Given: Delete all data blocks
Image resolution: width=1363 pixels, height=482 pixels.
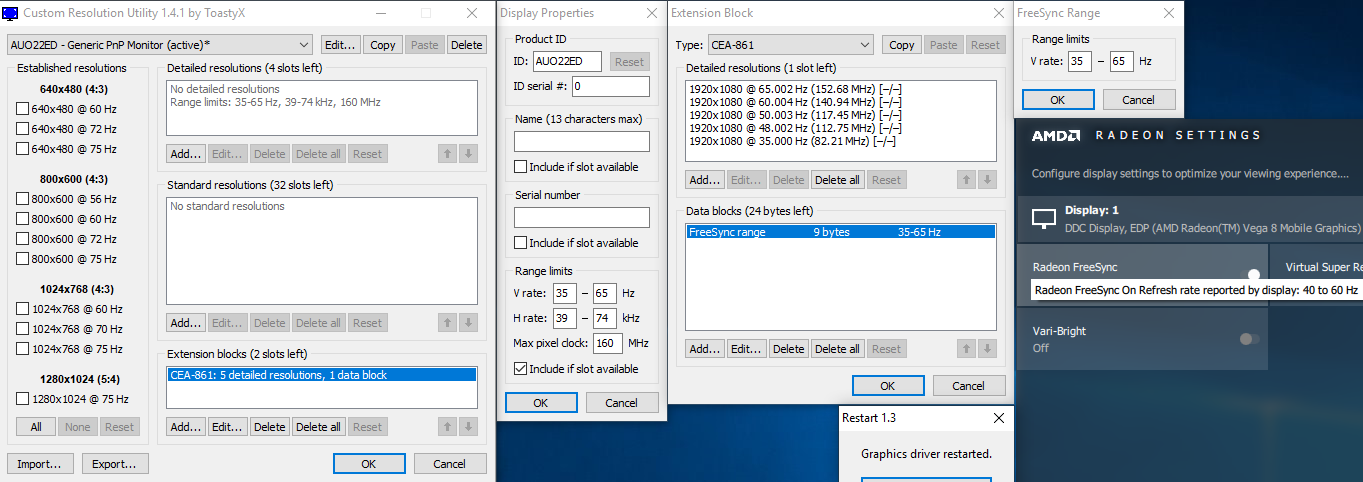Looking at the screenshot, I should click(x=837, y=349).
